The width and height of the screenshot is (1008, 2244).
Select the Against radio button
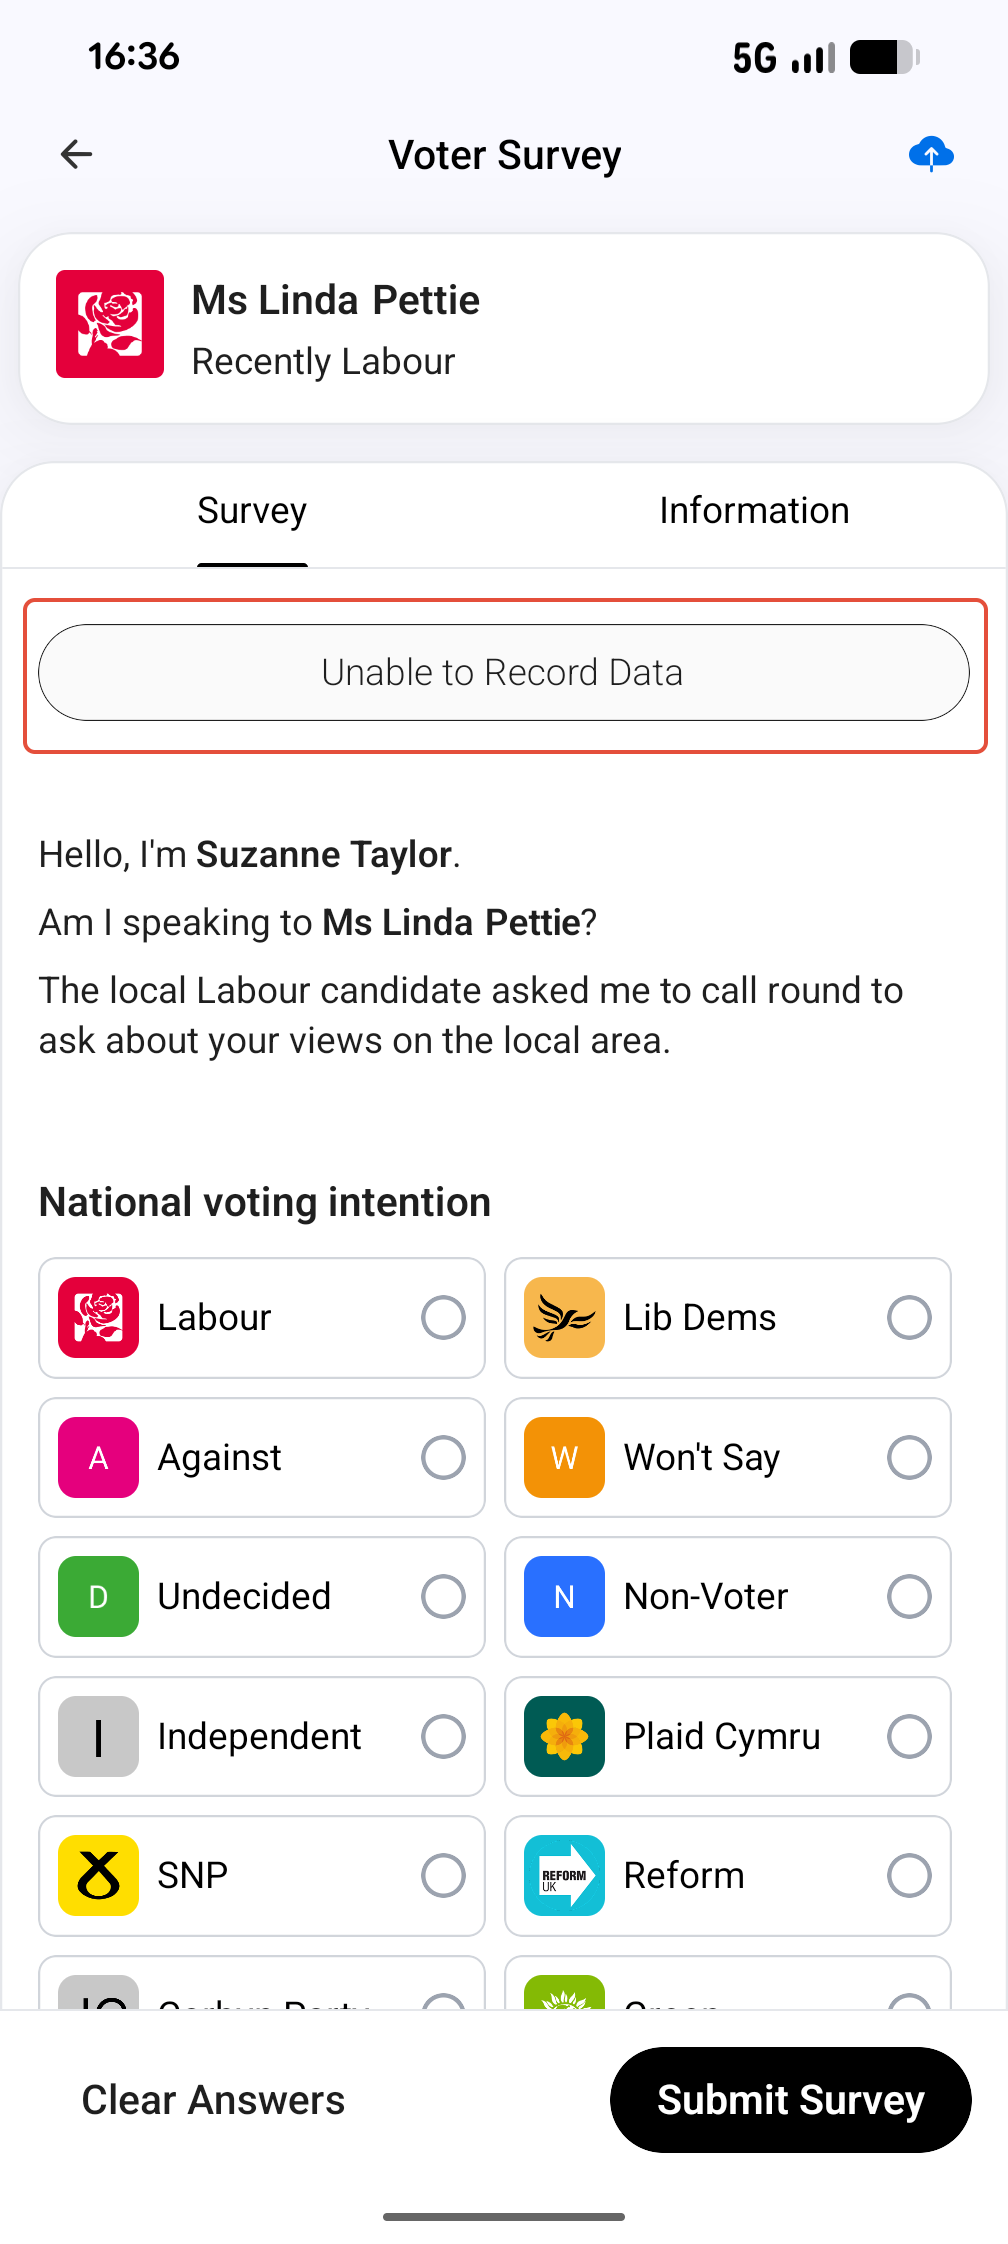(x=443, y=1457)
